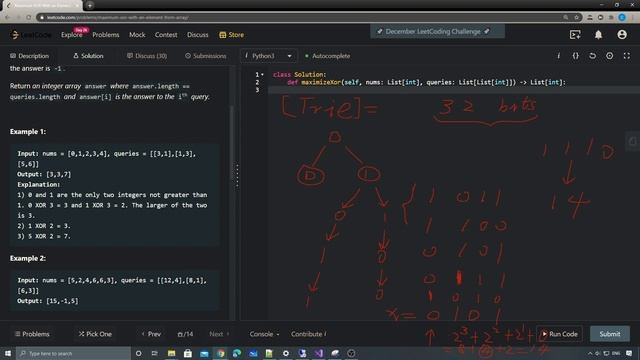The width and height of the screenshot is (640, 360).
Task: Open the Discuss (30) tab
Action: pyautogui.click(x=147, y=56)
